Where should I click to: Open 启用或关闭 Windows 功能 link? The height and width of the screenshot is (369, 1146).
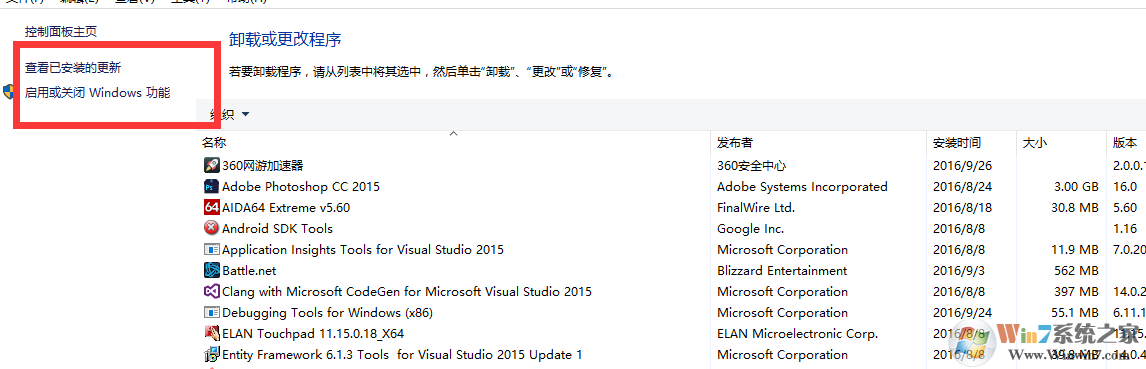(x=98, y=93)
